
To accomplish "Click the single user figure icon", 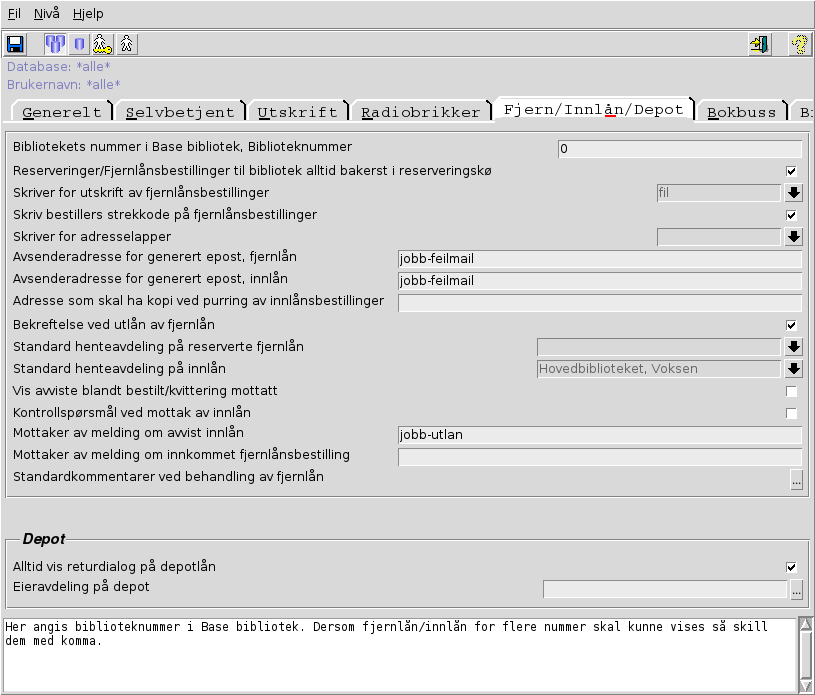I will (x=126, y=44).
